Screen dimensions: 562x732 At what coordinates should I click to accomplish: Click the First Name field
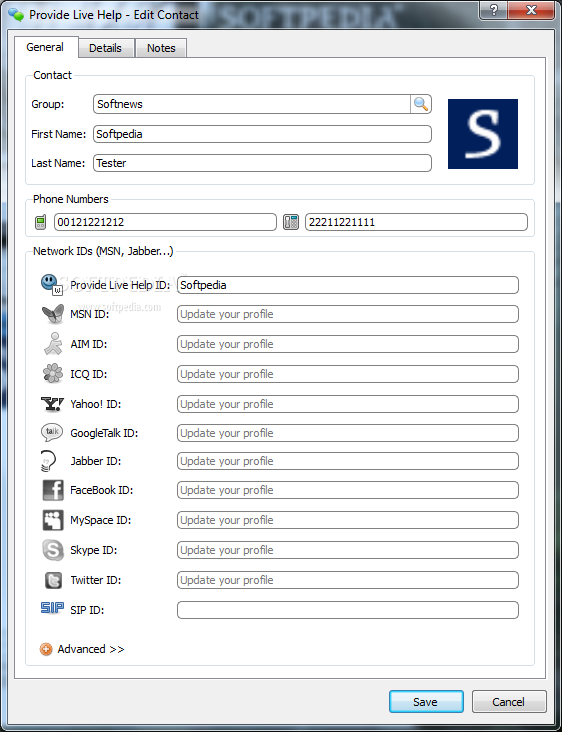[x=262, y=134]
